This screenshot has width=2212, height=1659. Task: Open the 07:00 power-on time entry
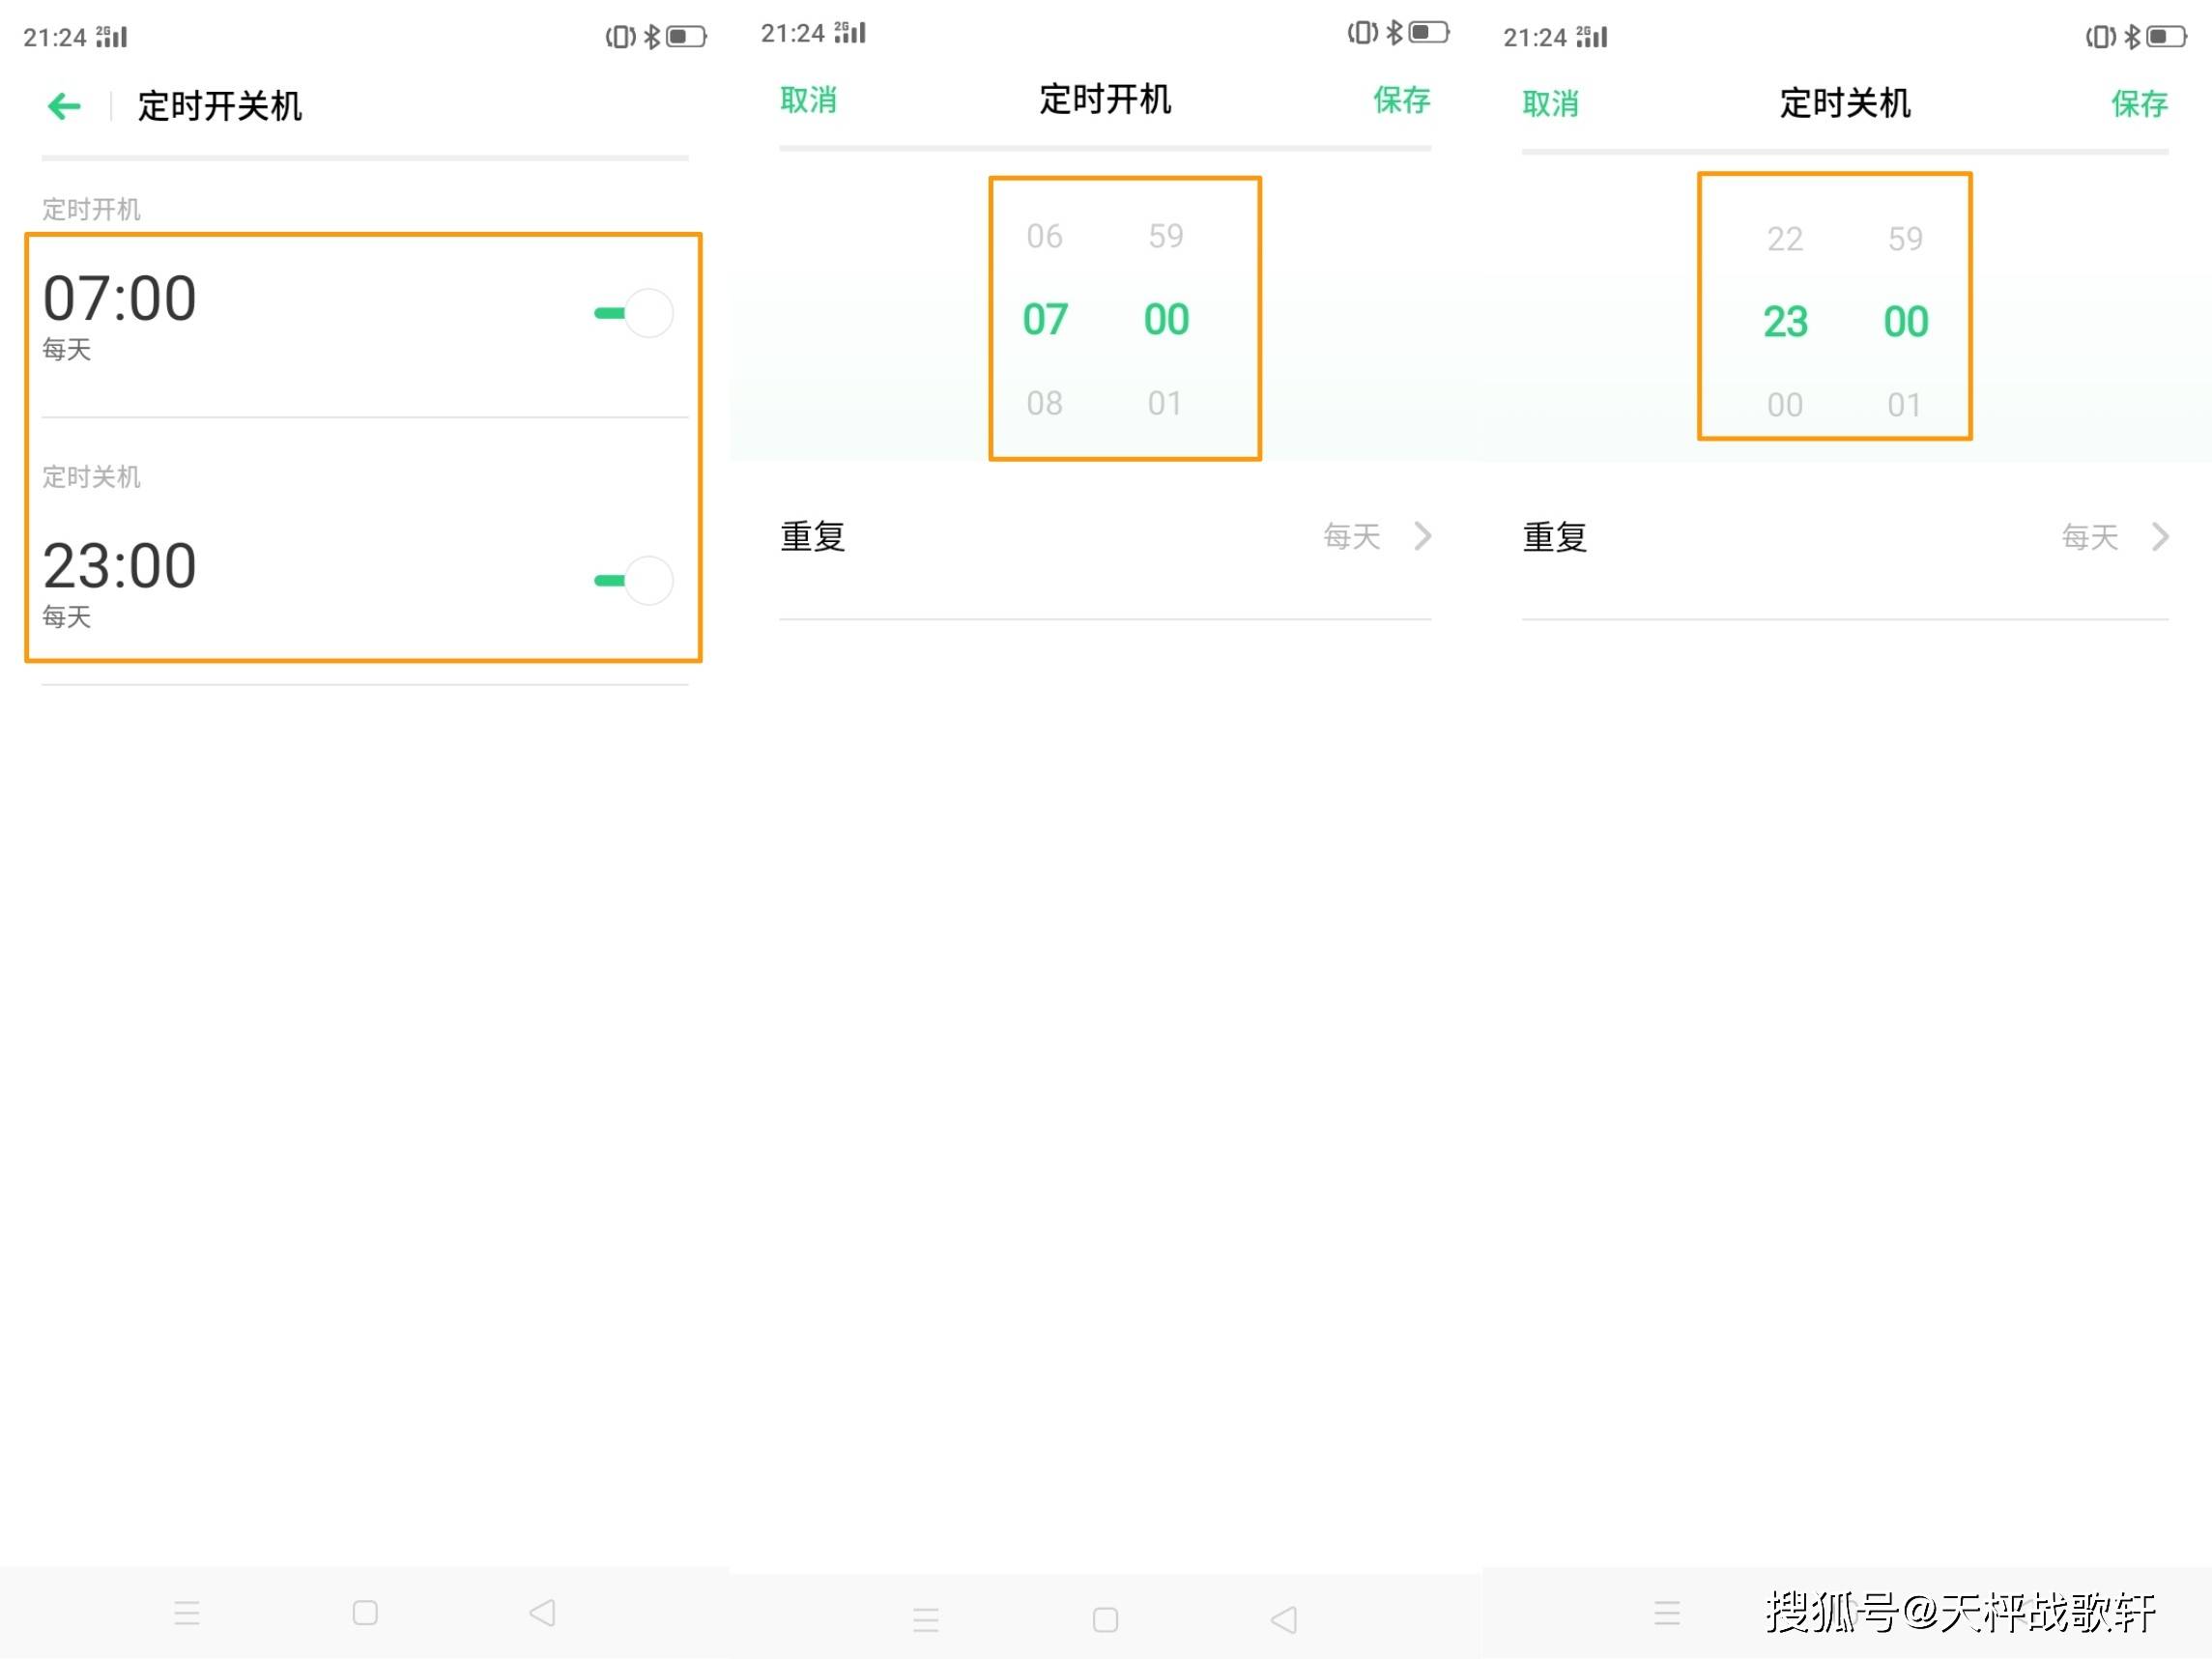365,316
